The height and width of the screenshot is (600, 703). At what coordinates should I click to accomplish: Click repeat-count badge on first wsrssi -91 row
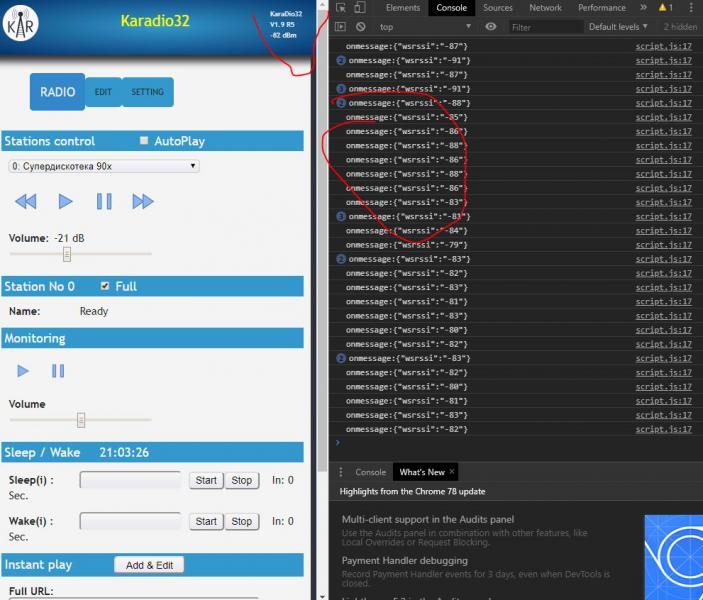coord(341,61)
